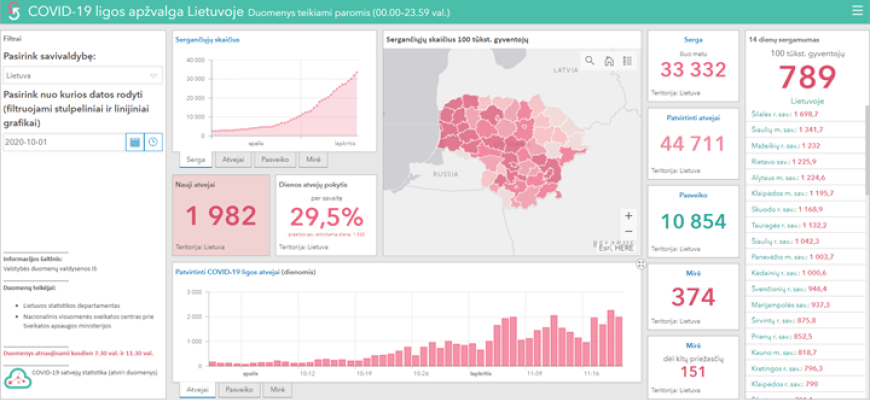Viewport: 870px width, 400px height.
Task: Open the map legend list icon
Action: pyautogui.click(x=627, y=61)
